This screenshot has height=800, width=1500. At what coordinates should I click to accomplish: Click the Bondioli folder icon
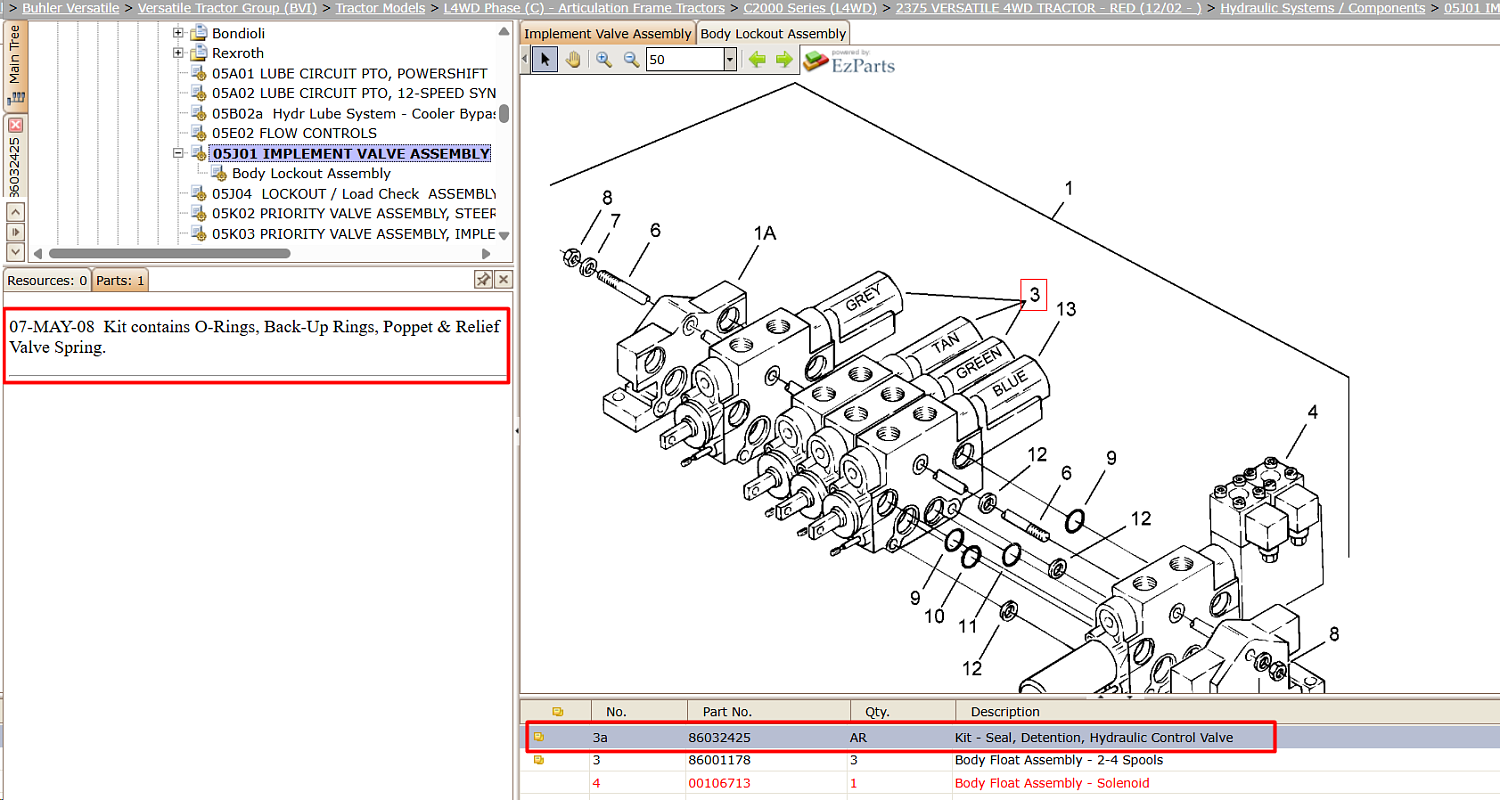pyautogui.click(x=198, y=33)
